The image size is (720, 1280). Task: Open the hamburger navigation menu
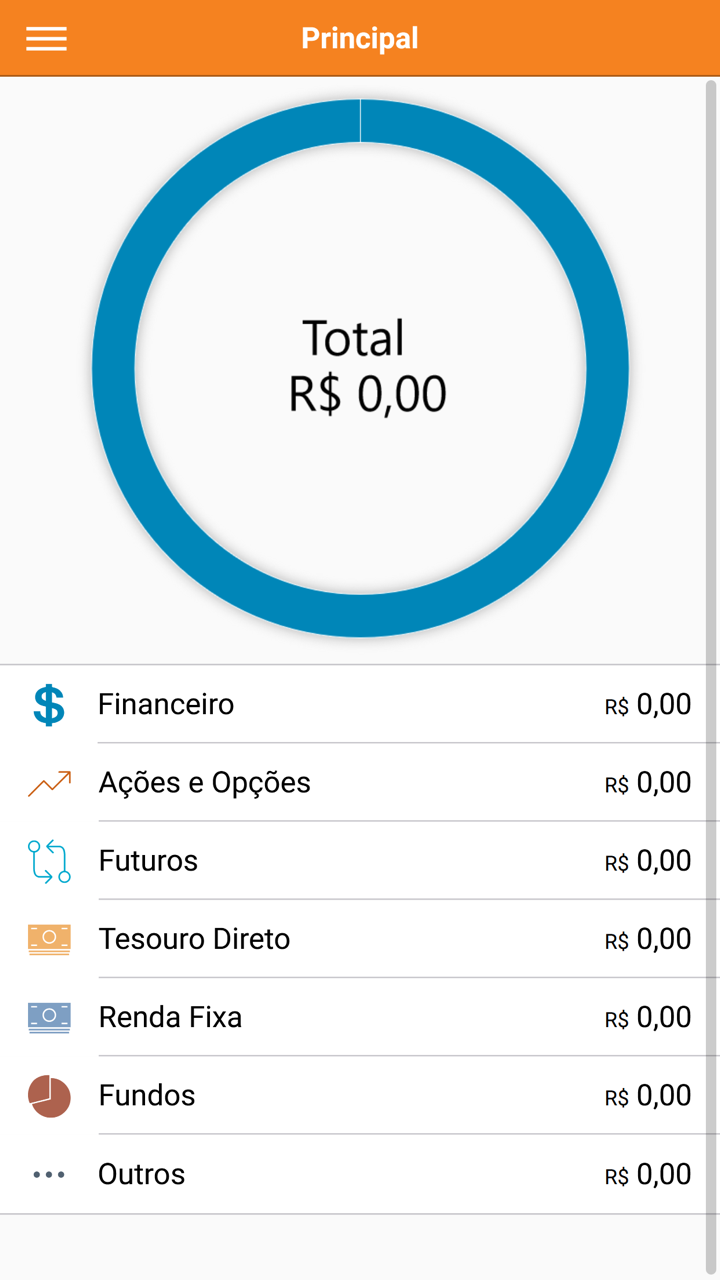[46, 39]
